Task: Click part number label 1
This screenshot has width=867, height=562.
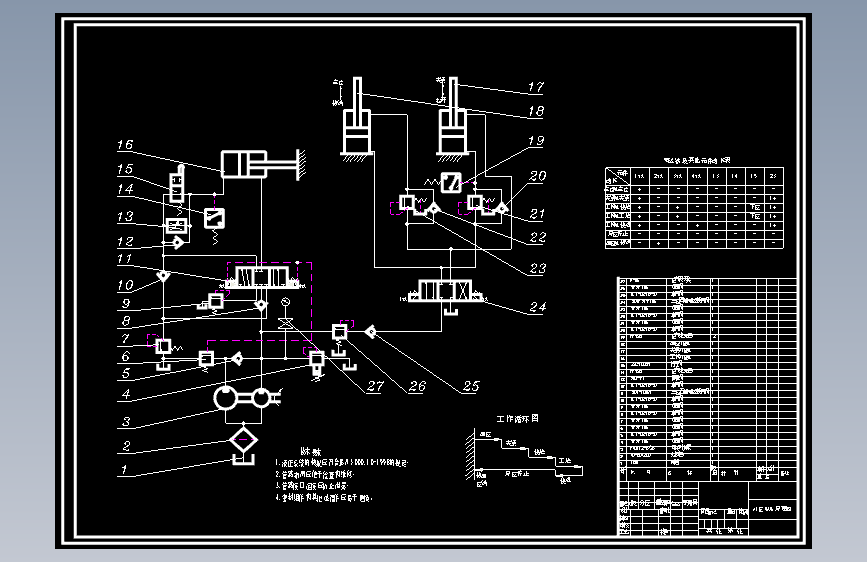Action: [x=124, y=470]
